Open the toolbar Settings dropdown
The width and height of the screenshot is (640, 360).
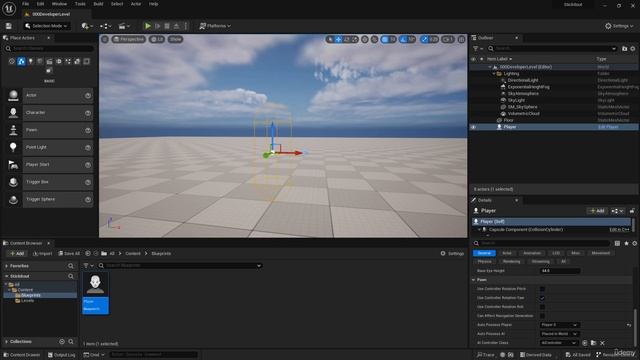619,26
